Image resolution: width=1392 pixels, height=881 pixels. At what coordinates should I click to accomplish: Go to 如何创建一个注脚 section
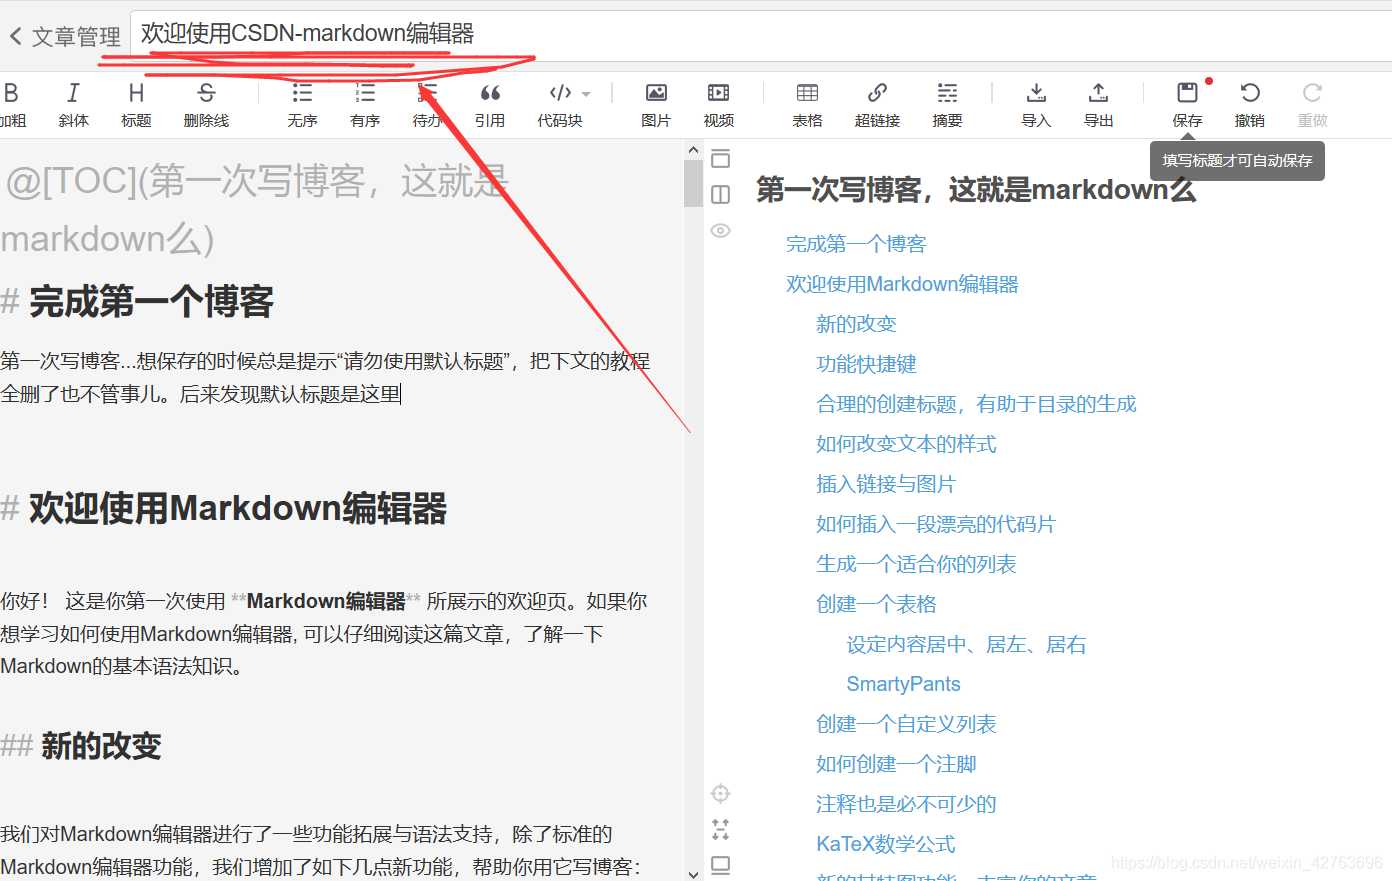tap(896, 764)
